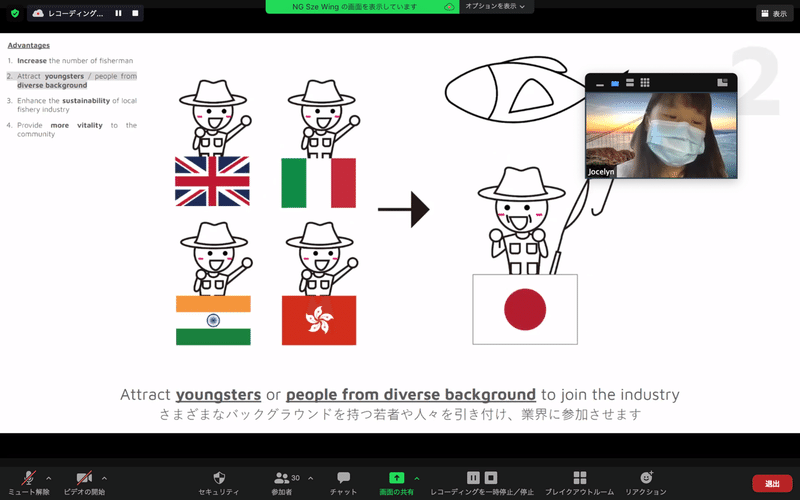Click the participant count 30
This screenshot has width=800, height=500.
pyautogui.click(x=295, y=478)
